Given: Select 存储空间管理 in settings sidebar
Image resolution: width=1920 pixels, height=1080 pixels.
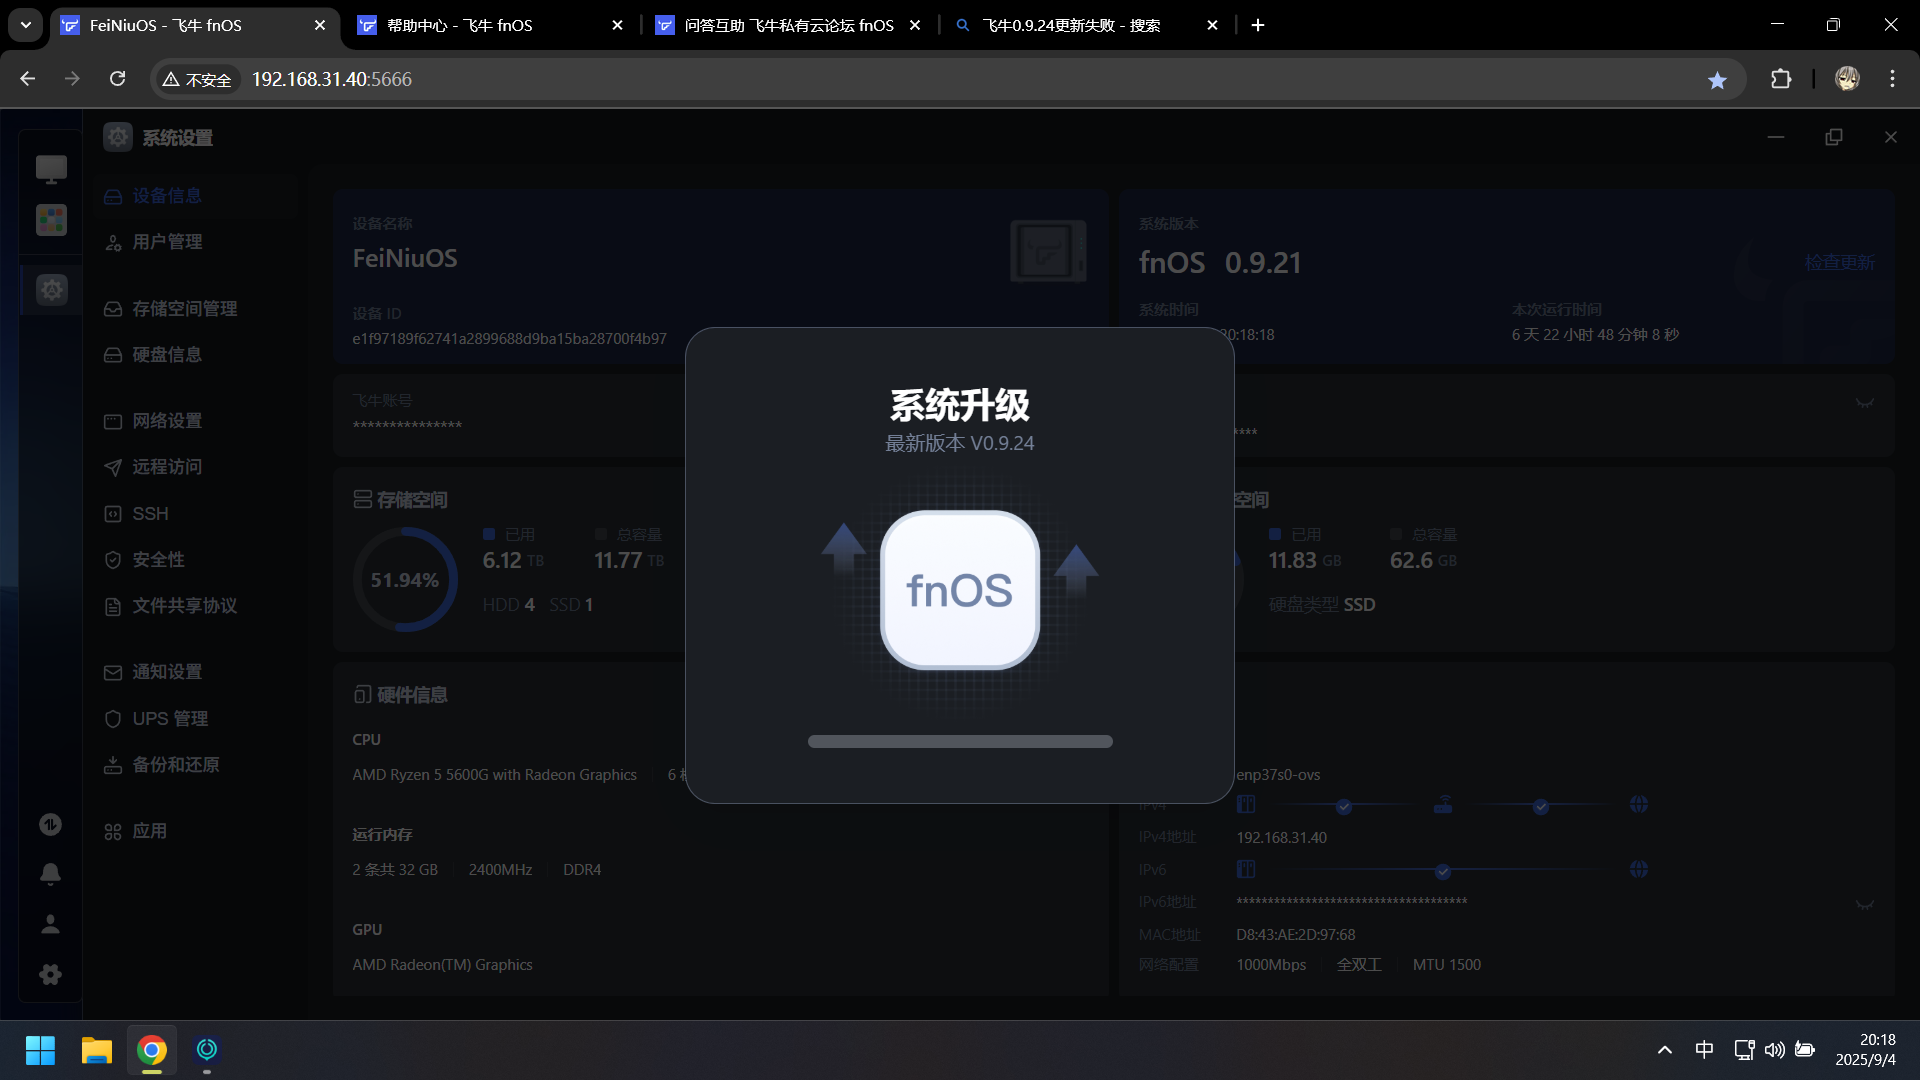Looking at the screenshot, I should tap(185, 309).
